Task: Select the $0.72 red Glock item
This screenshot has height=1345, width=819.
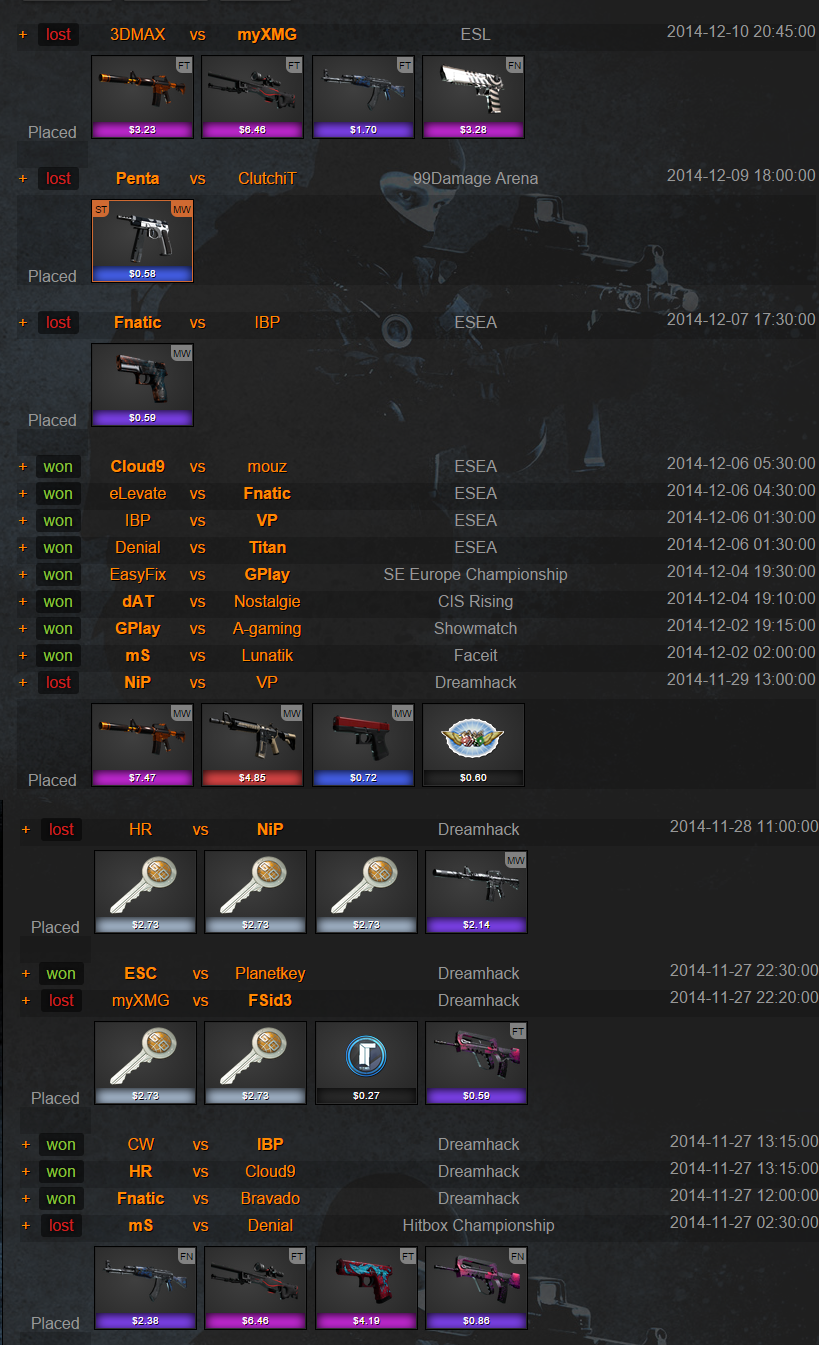Action: click(363, 745)
